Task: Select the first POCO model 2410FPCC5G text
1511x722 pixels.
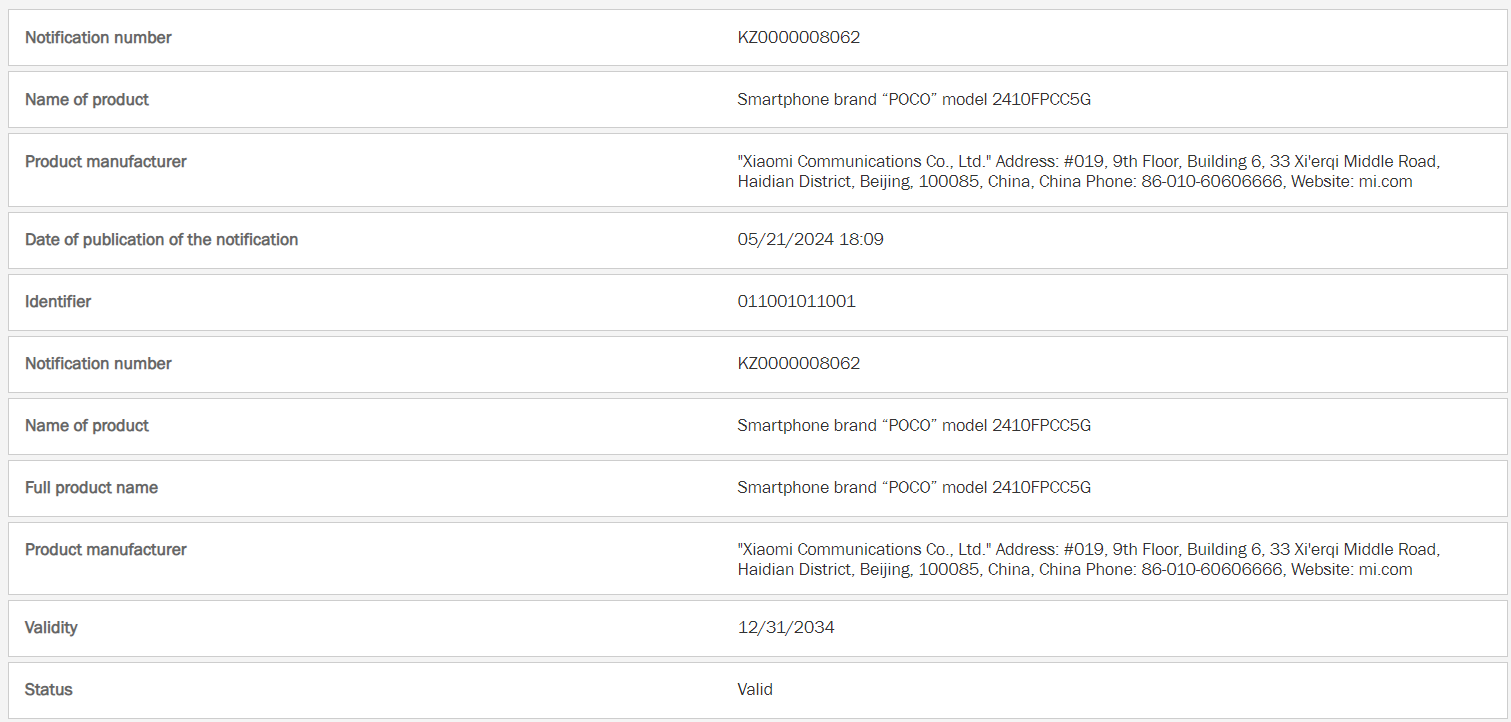Action: tap(913, 100)
